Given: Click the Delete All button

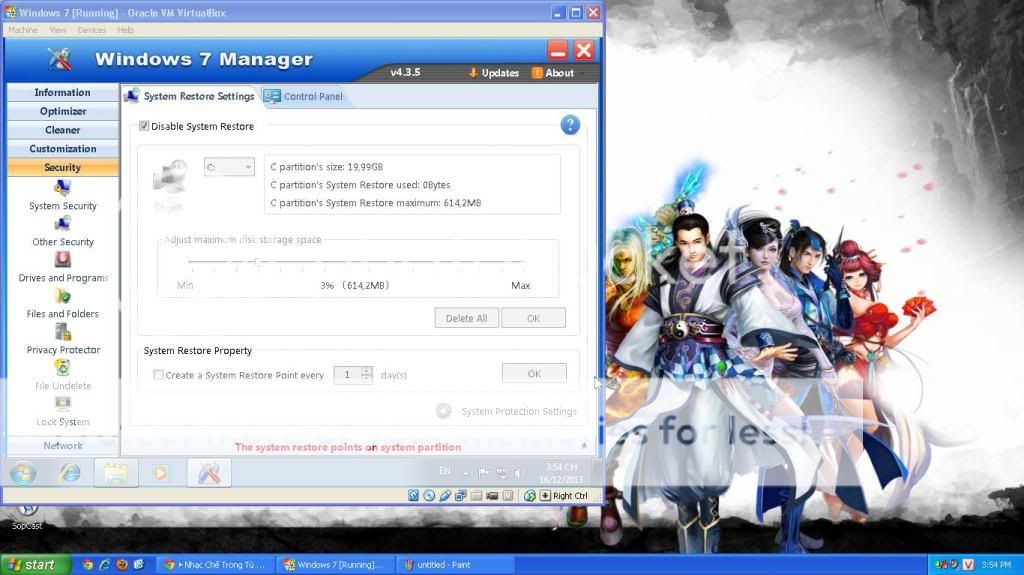Looking at the screenshot, I should (466, 318).
